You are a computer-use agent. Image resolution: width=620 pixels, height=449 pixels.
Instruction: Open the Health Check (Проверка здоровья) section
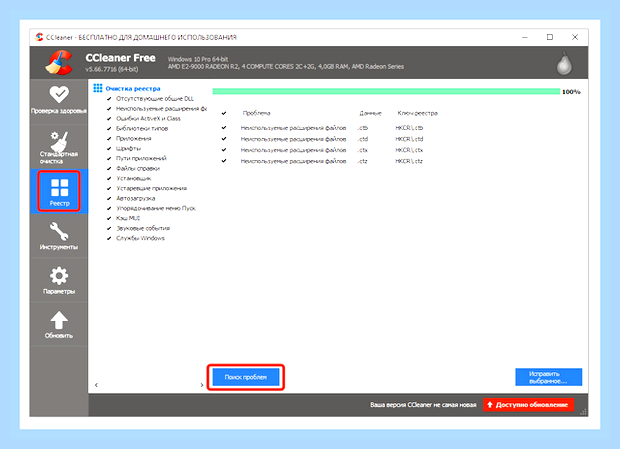(x=59, y=100)
